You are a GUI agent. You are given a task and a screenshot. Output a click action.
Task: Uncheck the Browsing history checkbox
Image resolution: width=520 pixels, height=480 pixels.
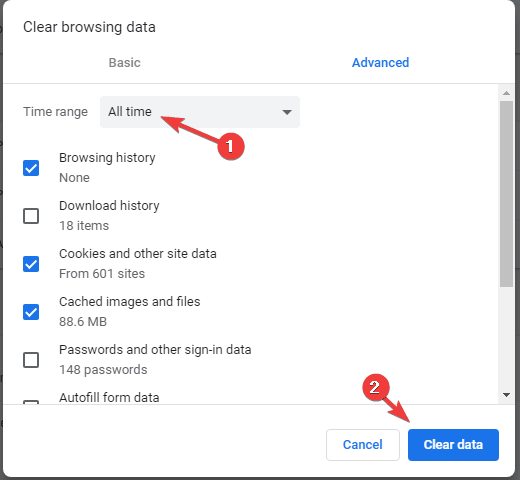31,168
